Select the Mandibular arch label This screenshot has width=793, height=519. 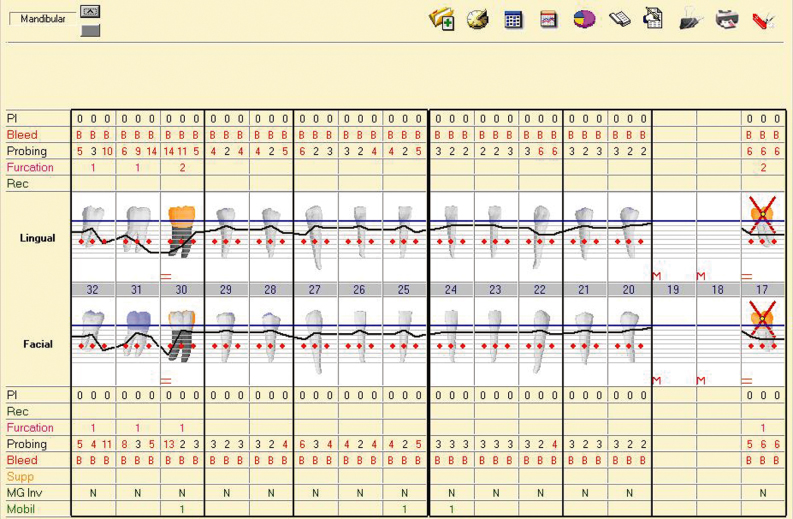(x=43, y=19)
